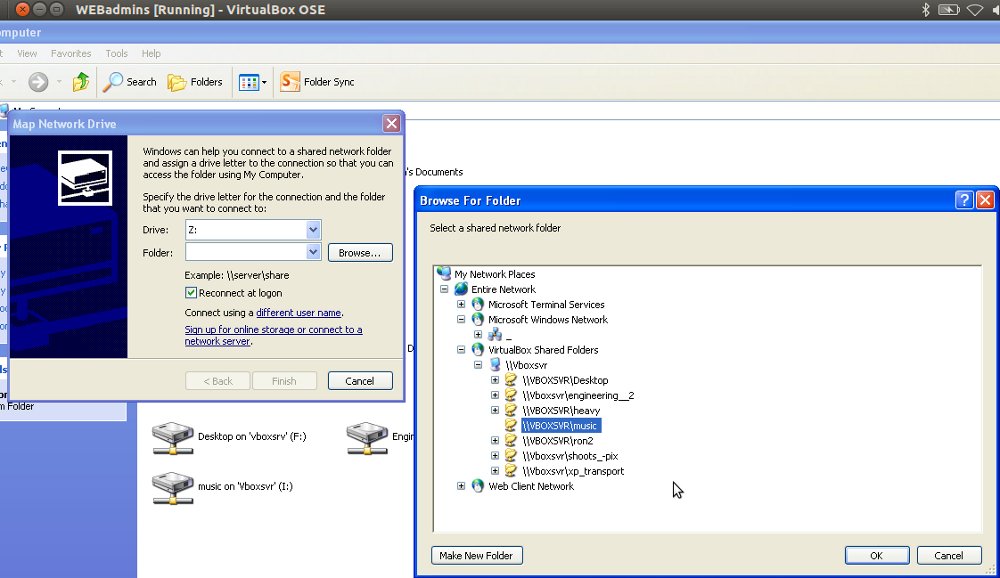Select Desktop on 'vboxsrv' (F:) network drive

pos(230,437)
